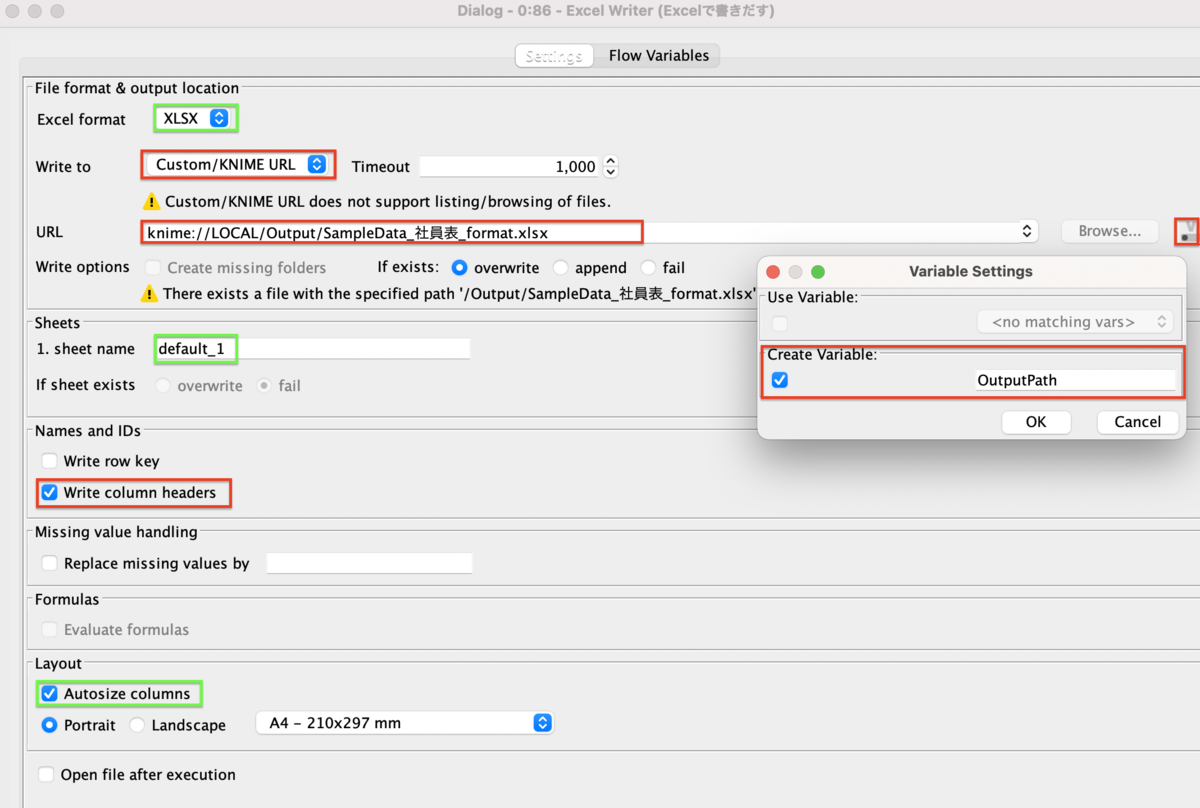Select Landscape orientation
The width and height of the screenshot is (1200, 808).
pyautogui.click(x=137, y=725)
